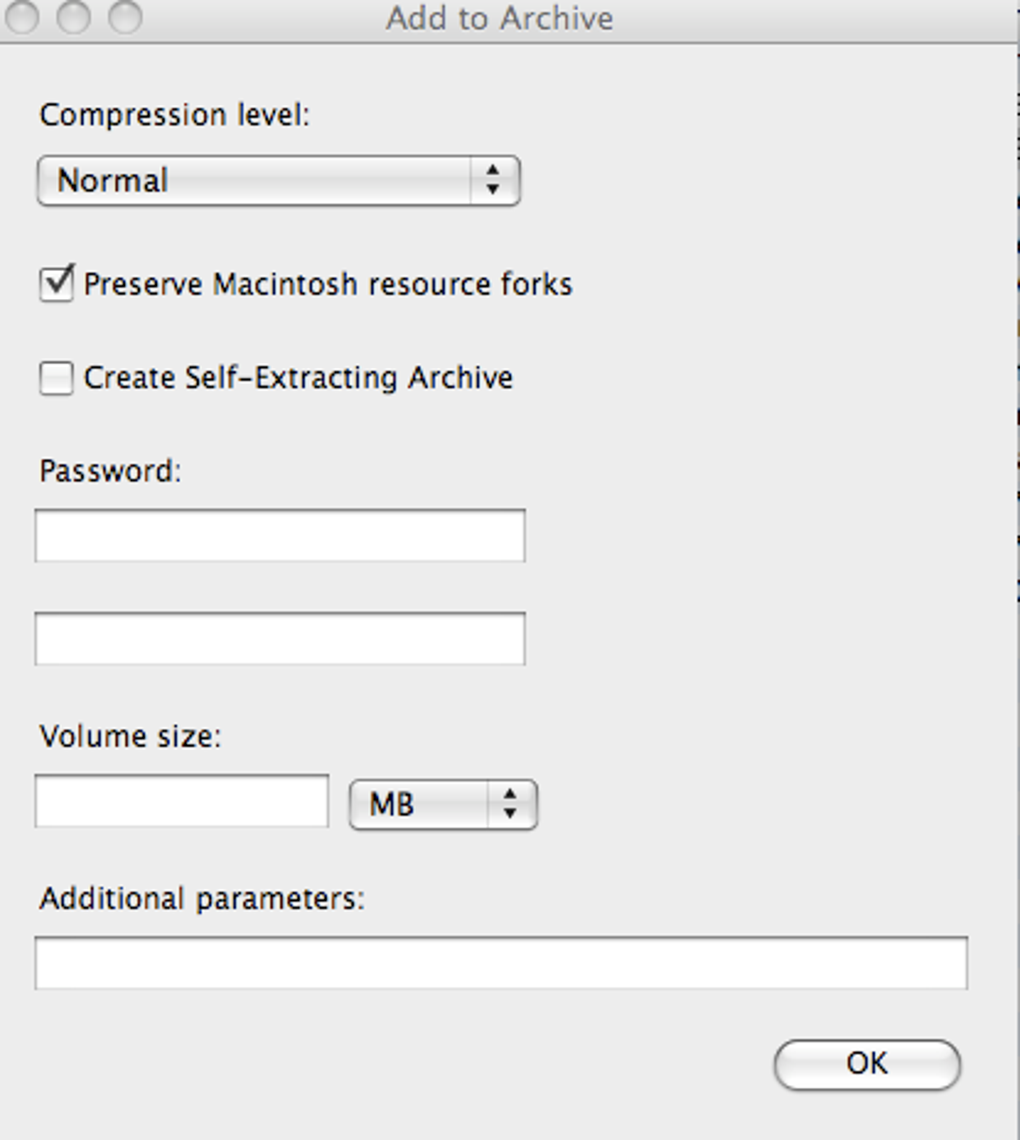Minimize the Add to Archive dialog
Viewport: 1020px width, 1140px height.
(73, 17)
